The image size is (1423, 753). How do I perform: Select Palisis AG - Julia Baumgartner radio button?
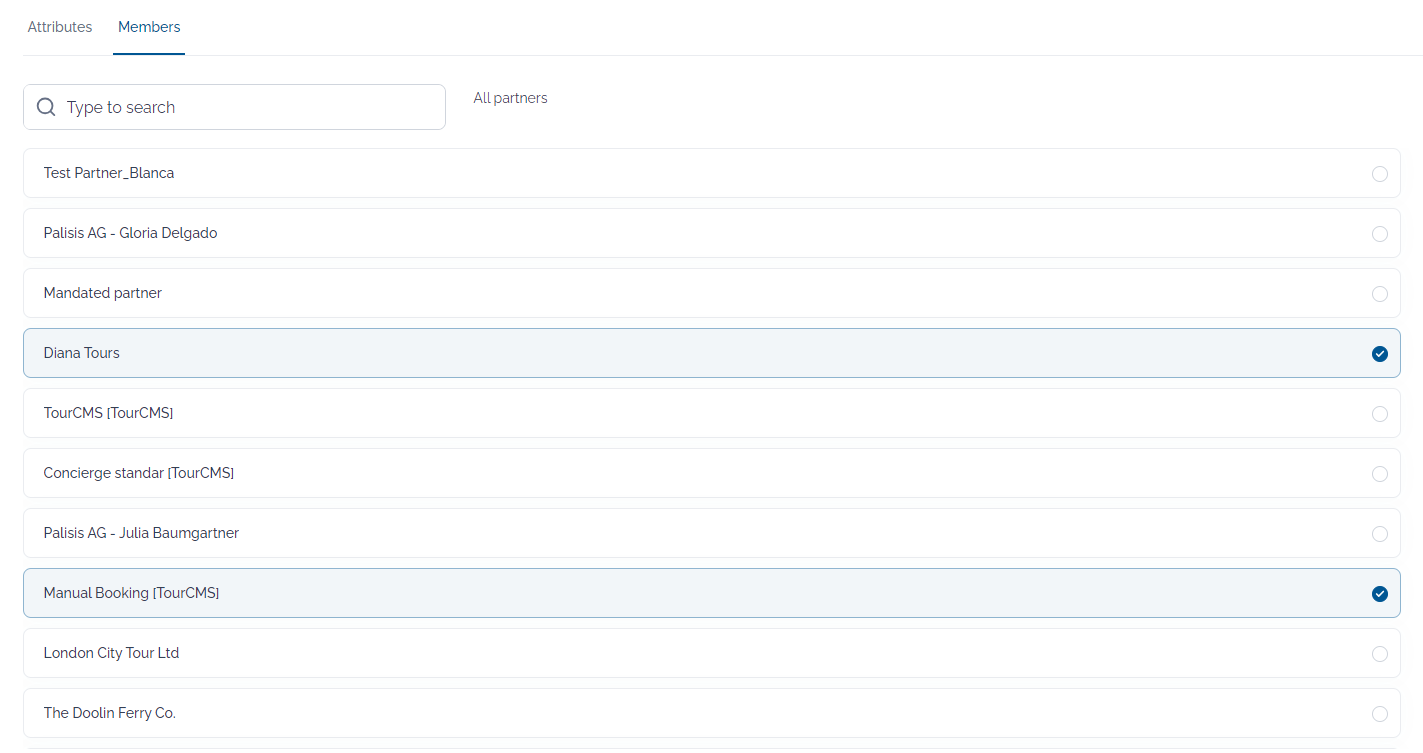pos(1380,534)
